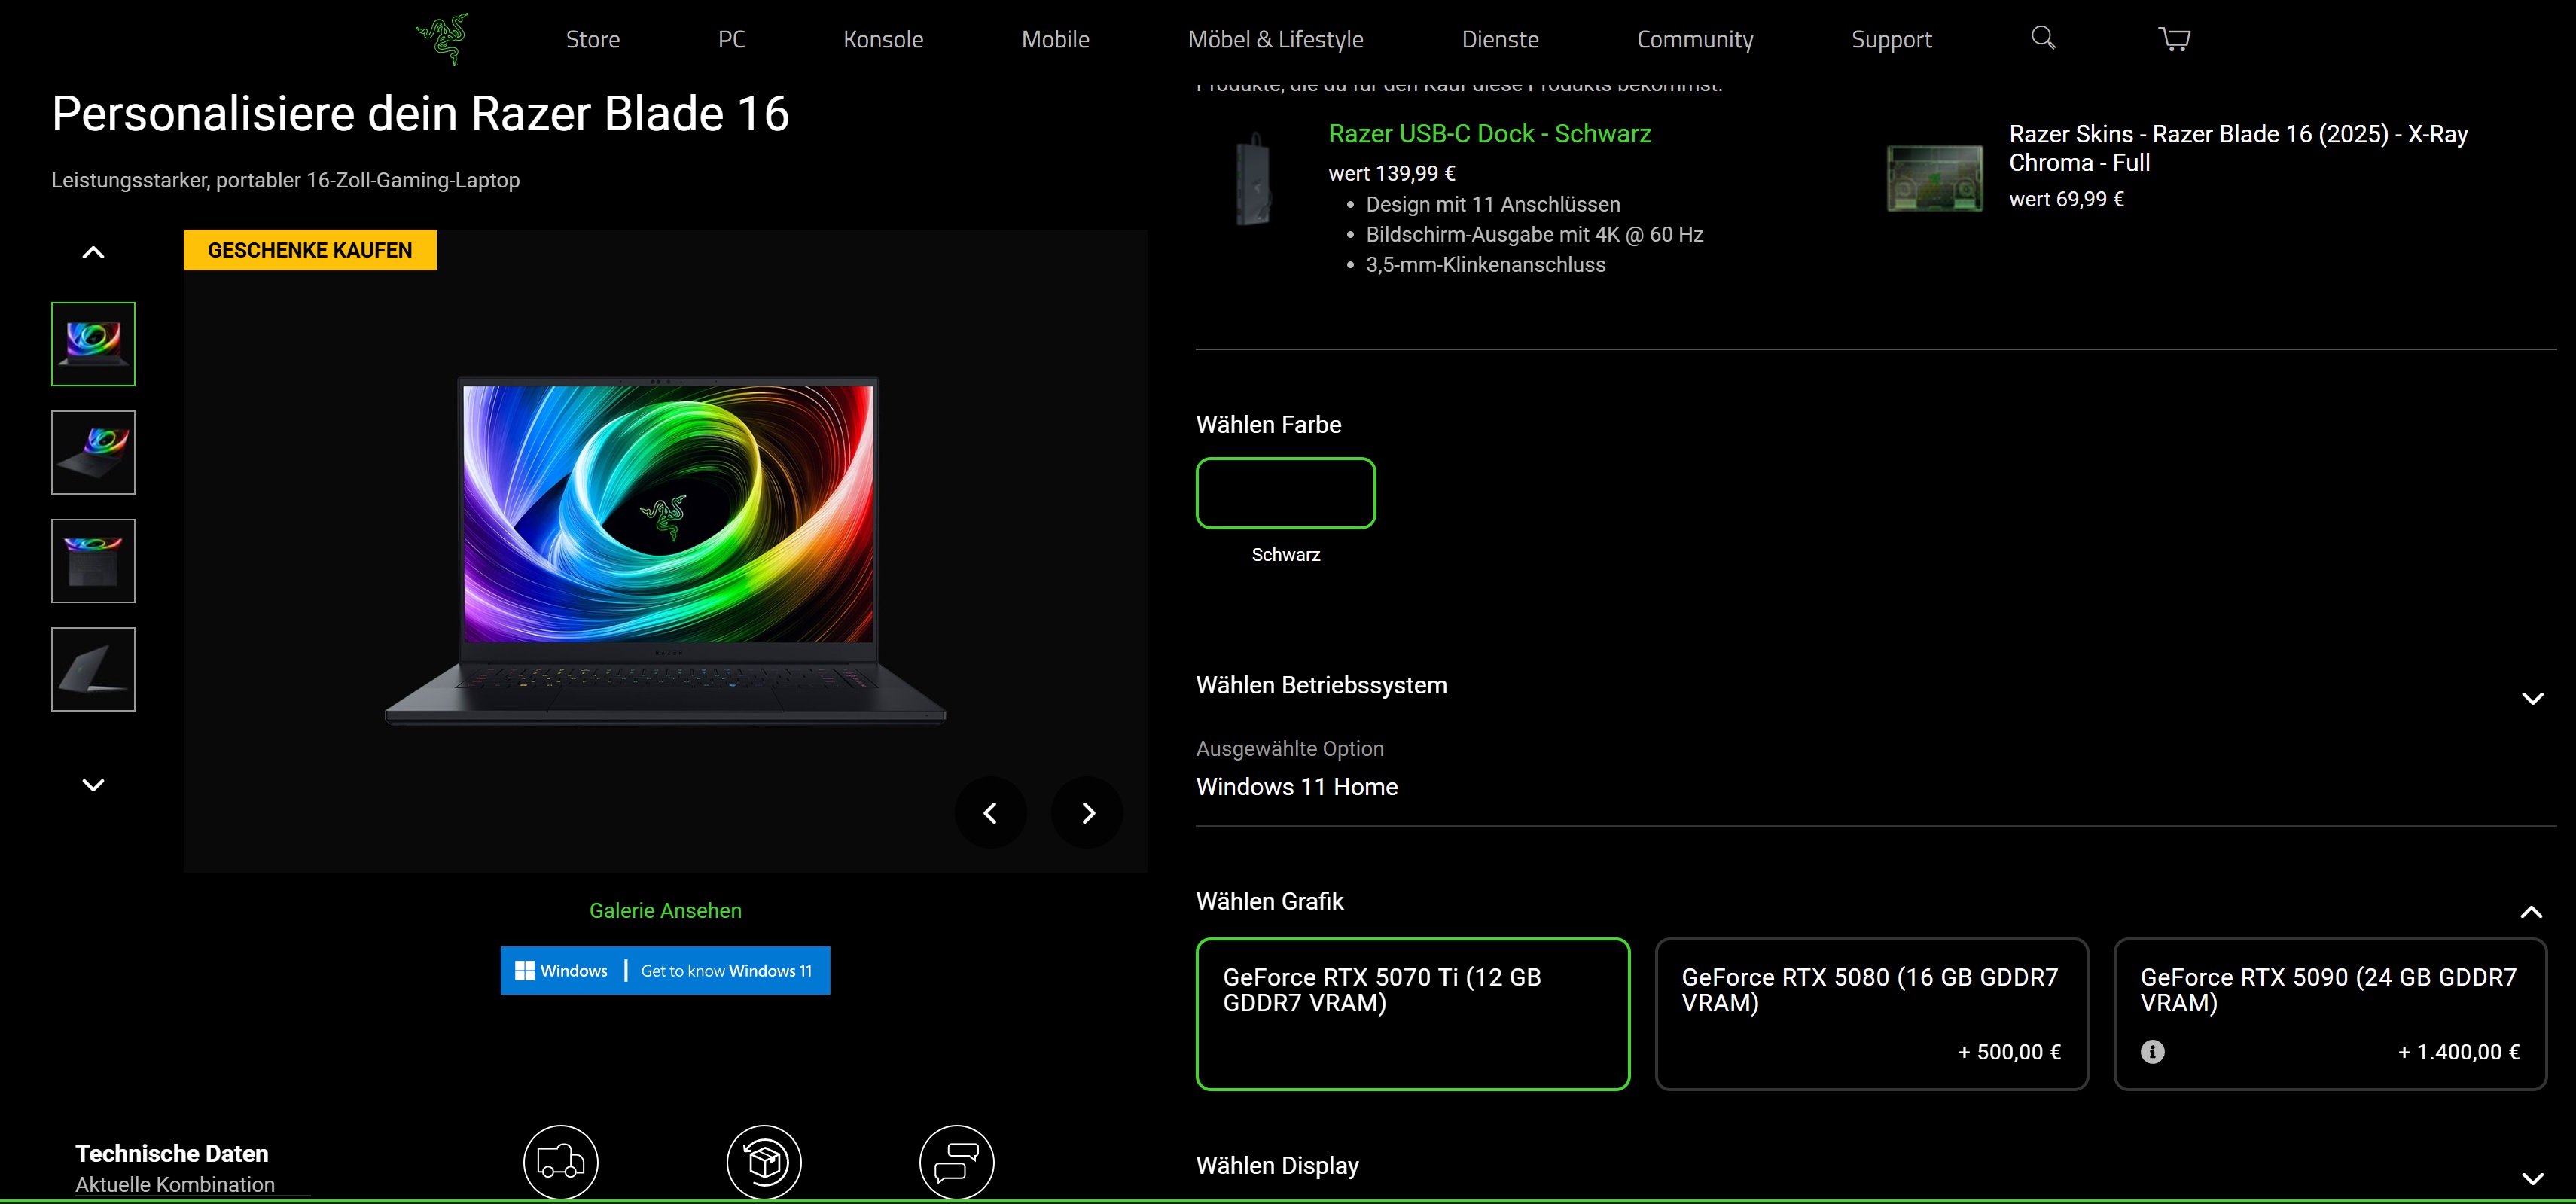Click info icon on RTX 5090 option
Screen dimensions: 2576x1204
pyautogui.click(x=2152, y=1052)
